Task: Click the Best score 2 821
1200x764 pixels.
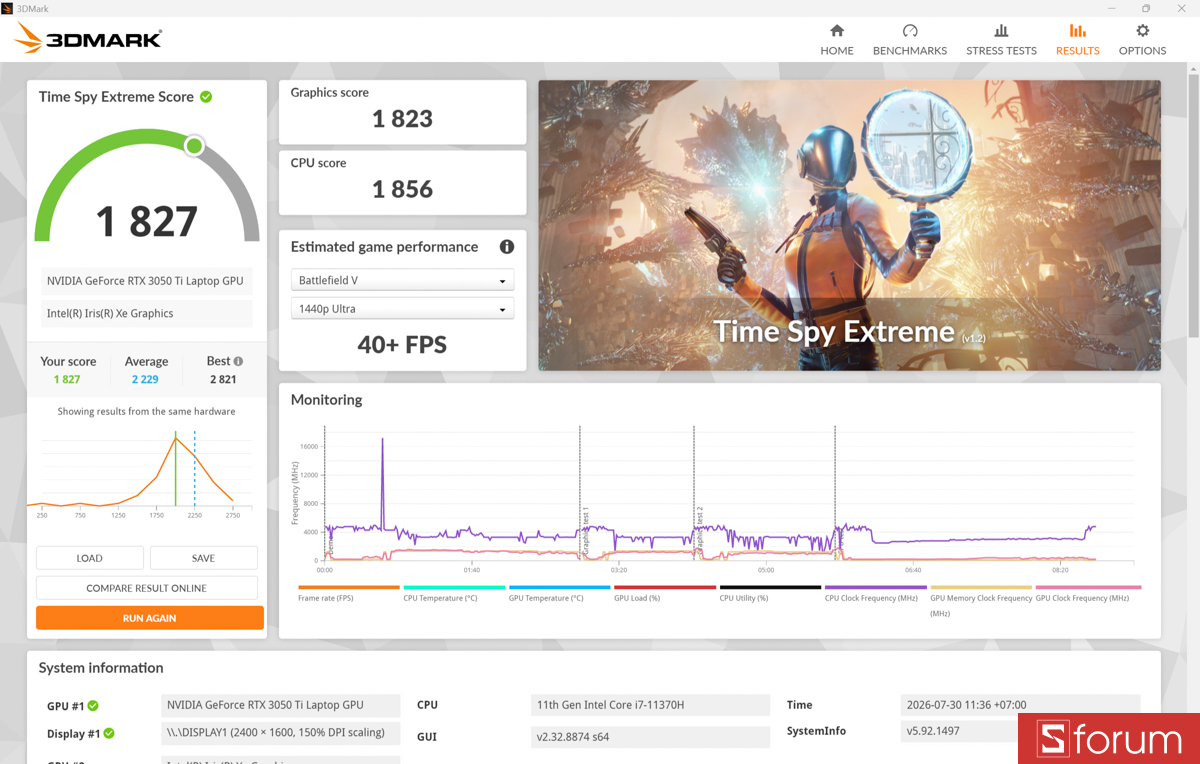Action: 223,379
